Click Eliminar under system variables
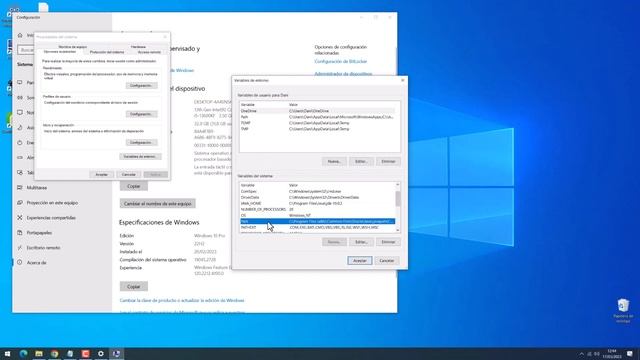This screenshot has height=360, width=640. [388, 242]
